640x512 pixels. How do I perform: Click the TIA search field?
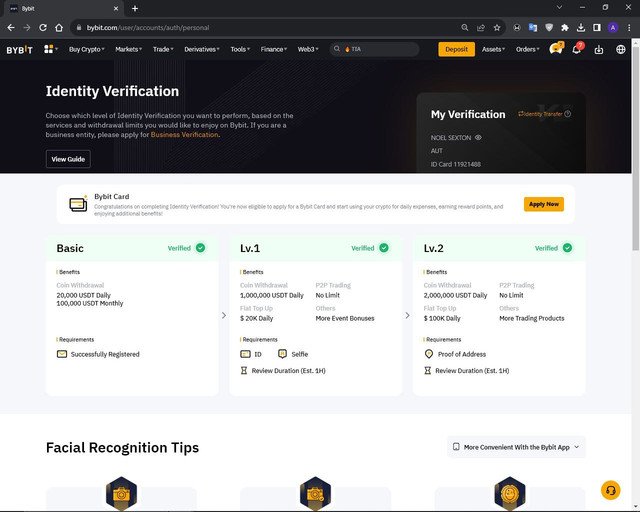(x=374, y=49)
